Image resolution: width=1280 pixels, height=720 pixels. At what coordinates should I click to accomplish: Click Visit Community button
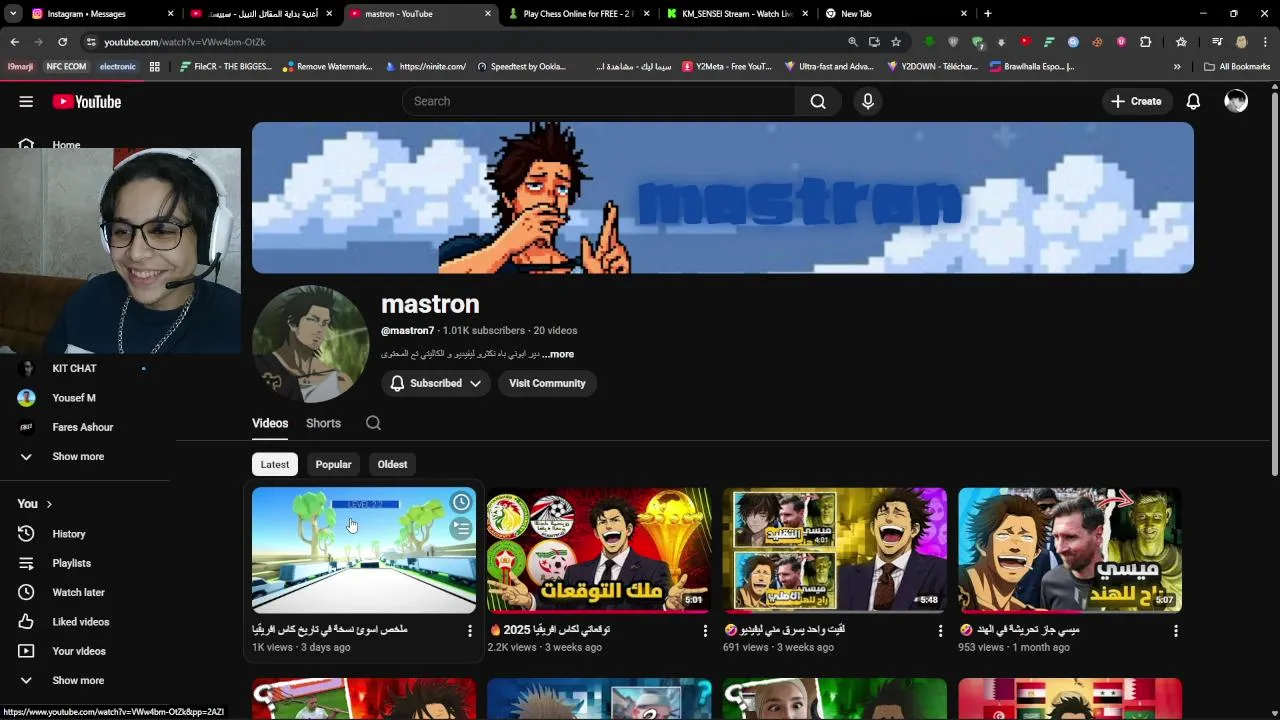tap(547, 383)
